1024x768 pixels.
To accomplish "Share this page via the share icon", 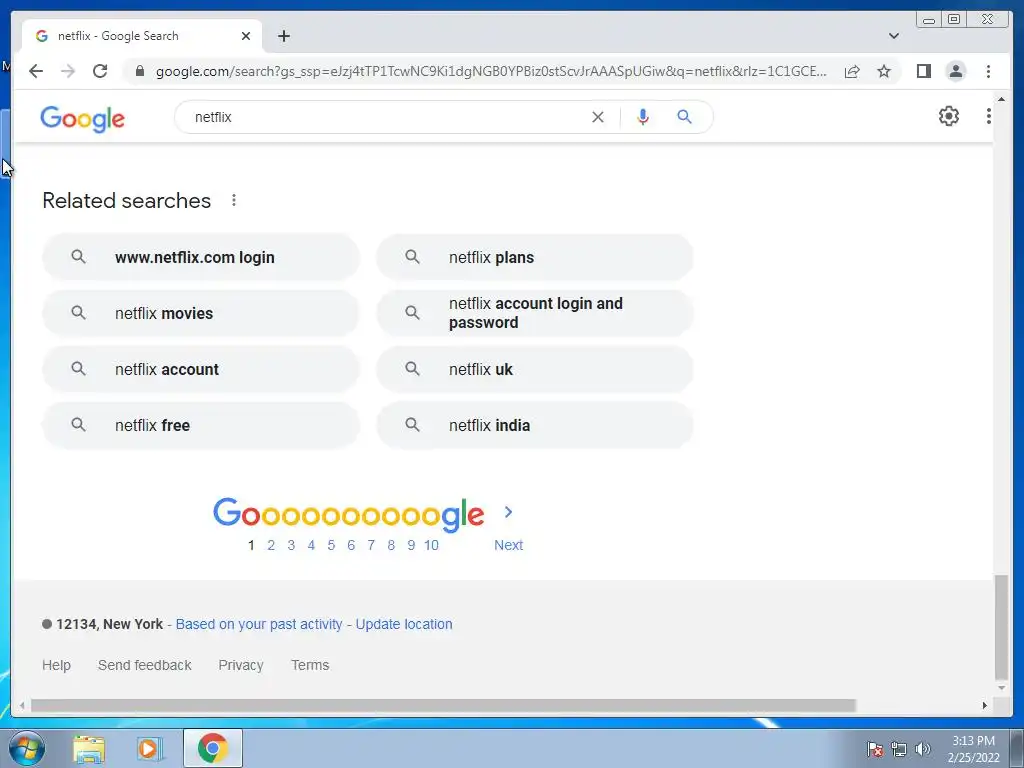I will tap(852, 71).
